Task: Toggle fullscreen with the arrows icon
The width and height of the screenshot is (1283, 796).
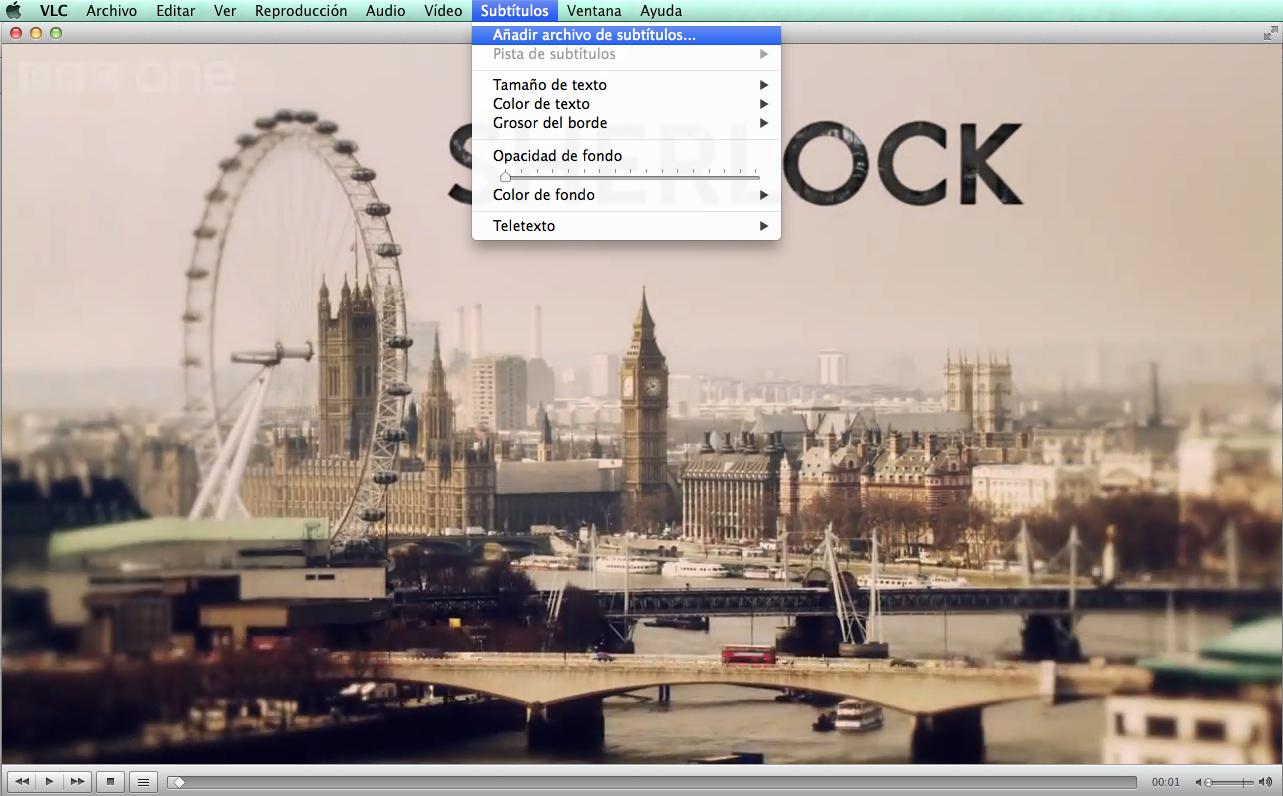Action: click(1270, 33)
